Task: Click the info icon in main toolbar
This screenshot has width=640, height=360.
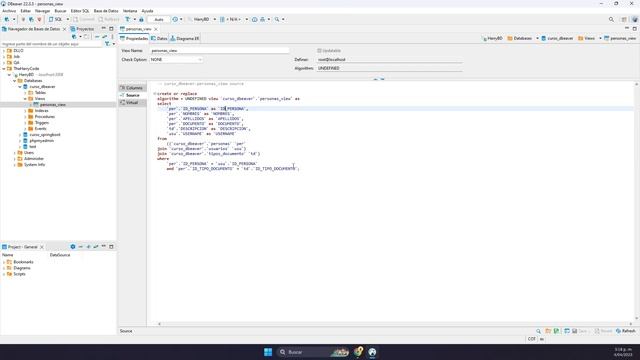Action: pos(254,19)
